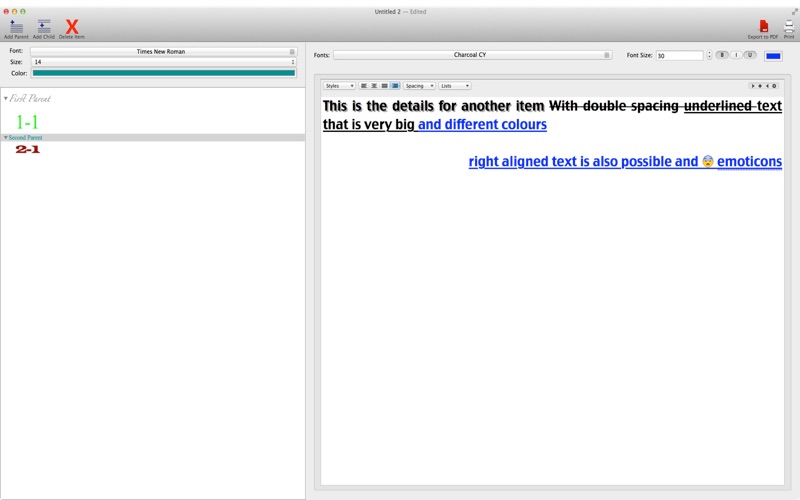Toggle the underline U button
800x500 pixels.
[x=750, y=55]
